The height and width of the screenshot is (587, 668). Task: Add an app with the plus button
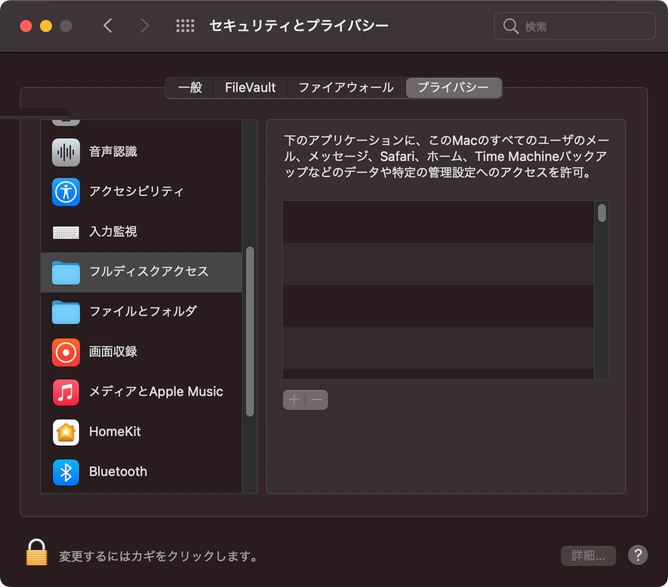click(294, 400)
